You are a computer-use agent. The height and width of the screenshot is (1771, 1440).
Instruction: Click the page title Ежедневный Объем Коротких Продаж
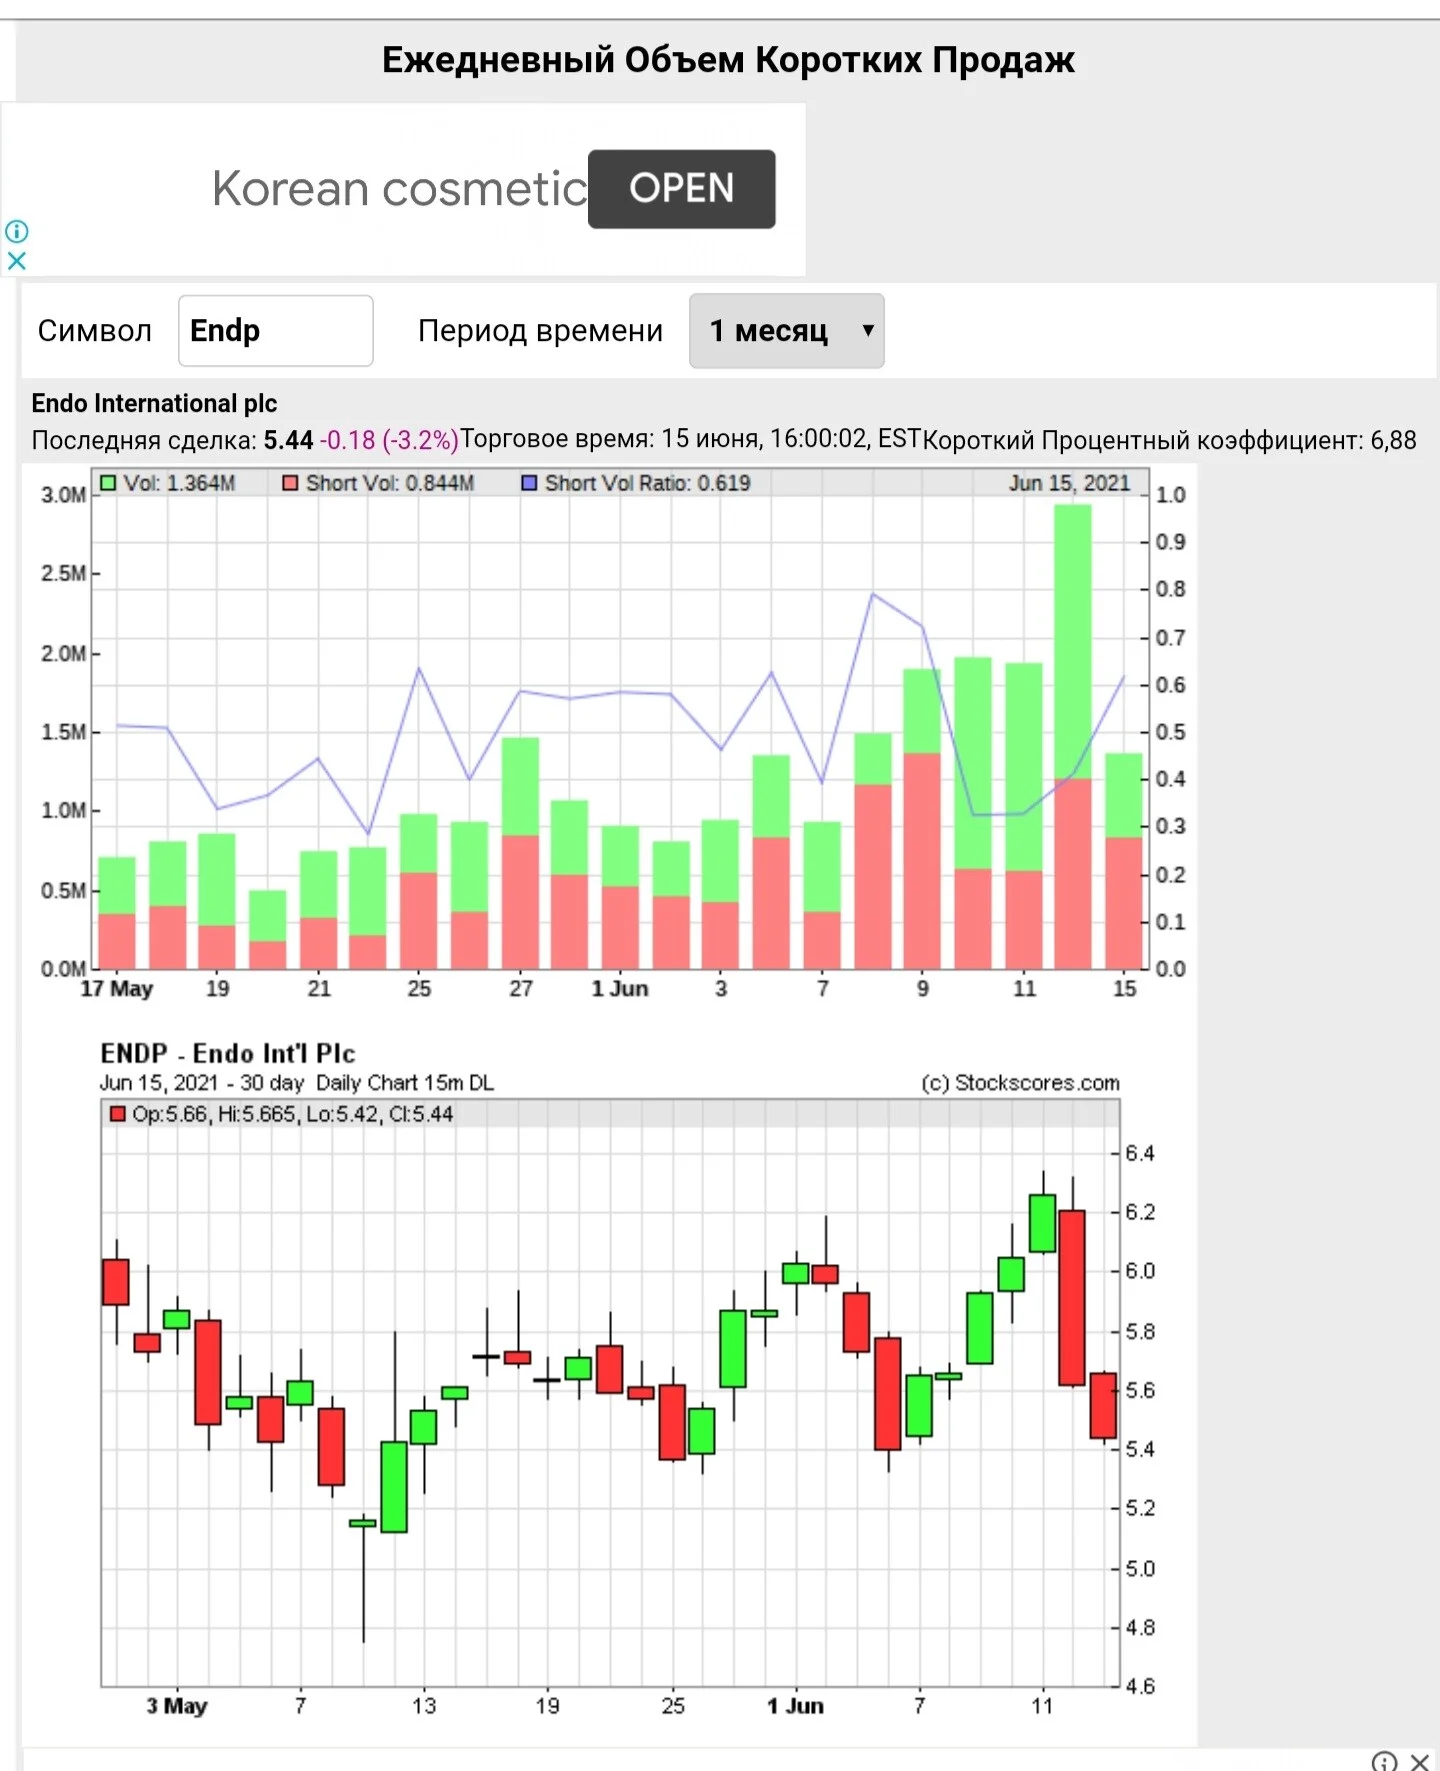coord(728,60)
